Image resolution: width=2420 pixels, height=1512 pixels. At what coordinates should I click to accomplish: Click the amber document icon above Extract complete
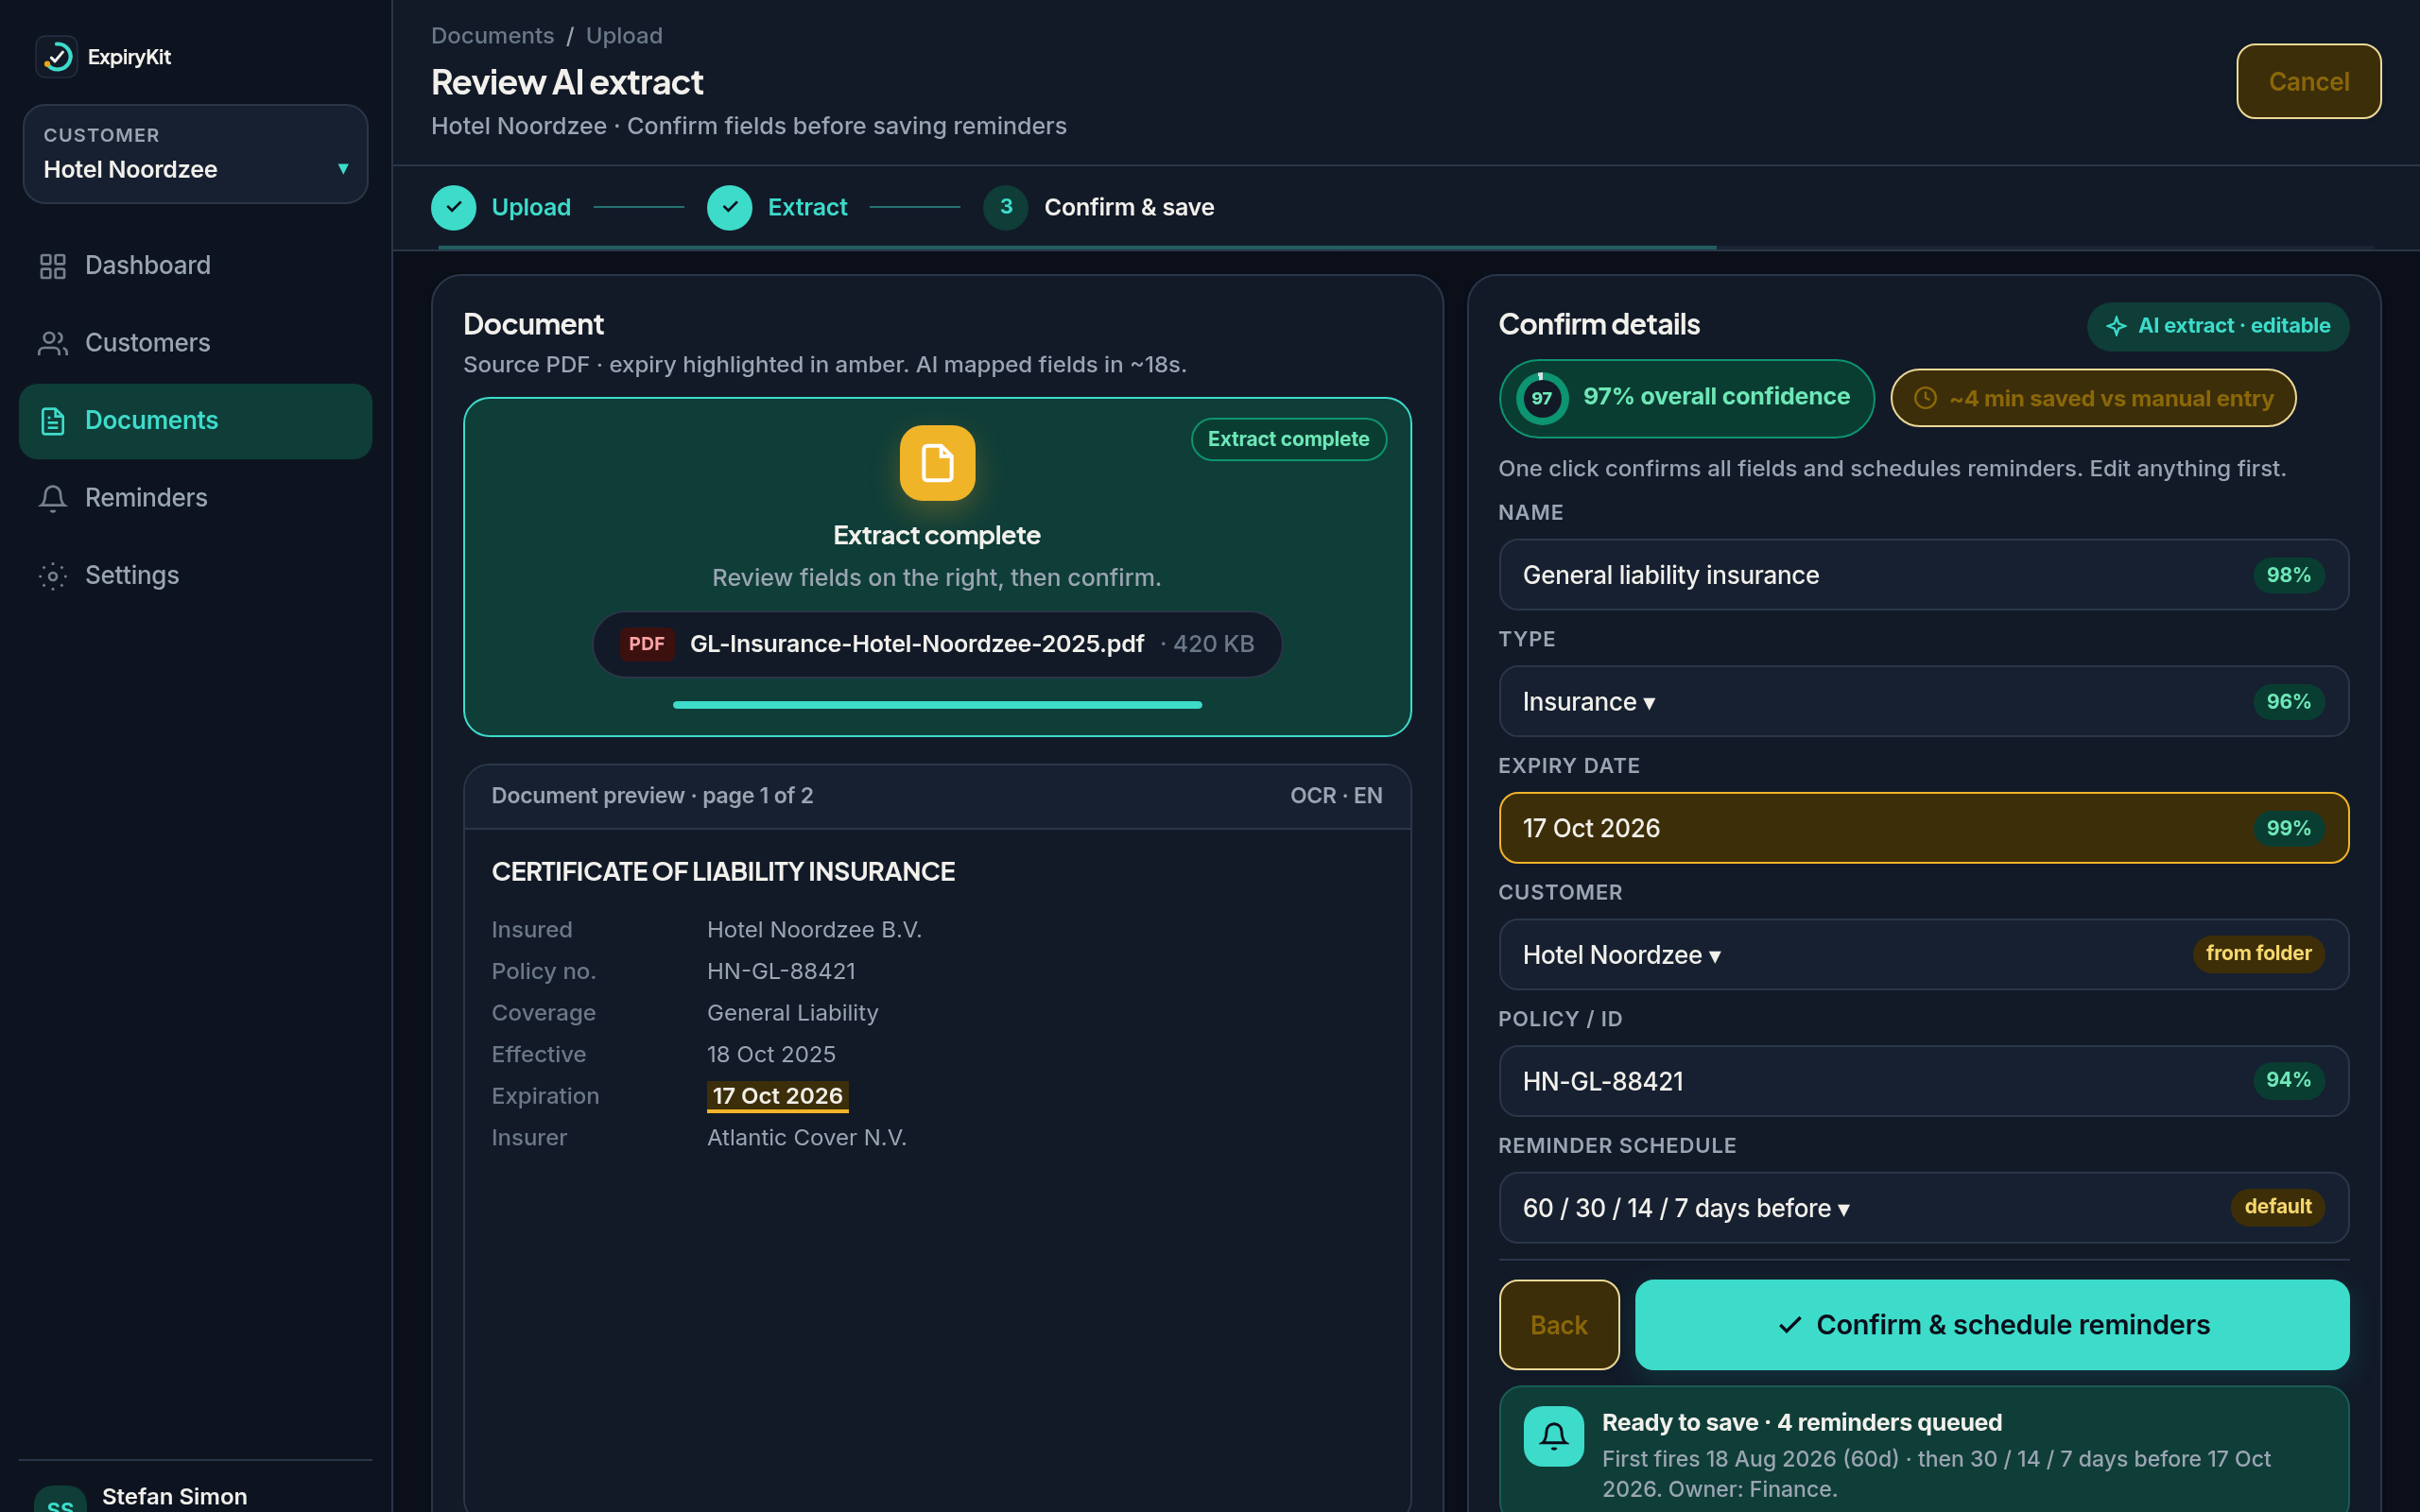click(937, 463)
